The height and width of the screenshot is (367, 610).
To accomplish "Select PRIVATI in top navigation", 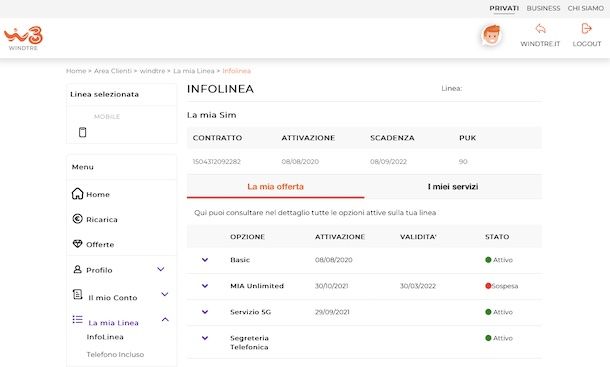I will pos(504,8).
